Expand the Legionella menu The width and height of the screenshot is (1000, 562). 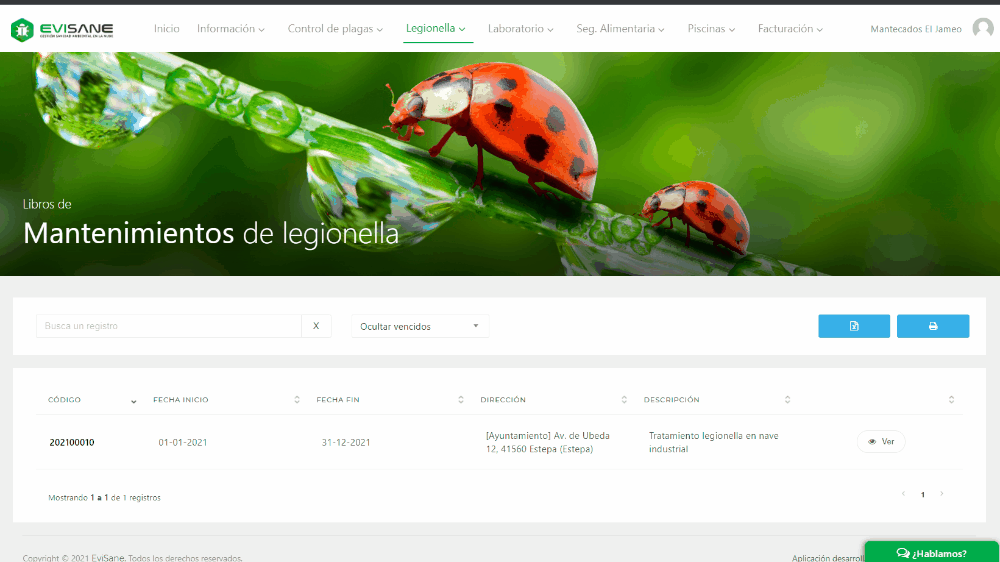tap(435, 29)
